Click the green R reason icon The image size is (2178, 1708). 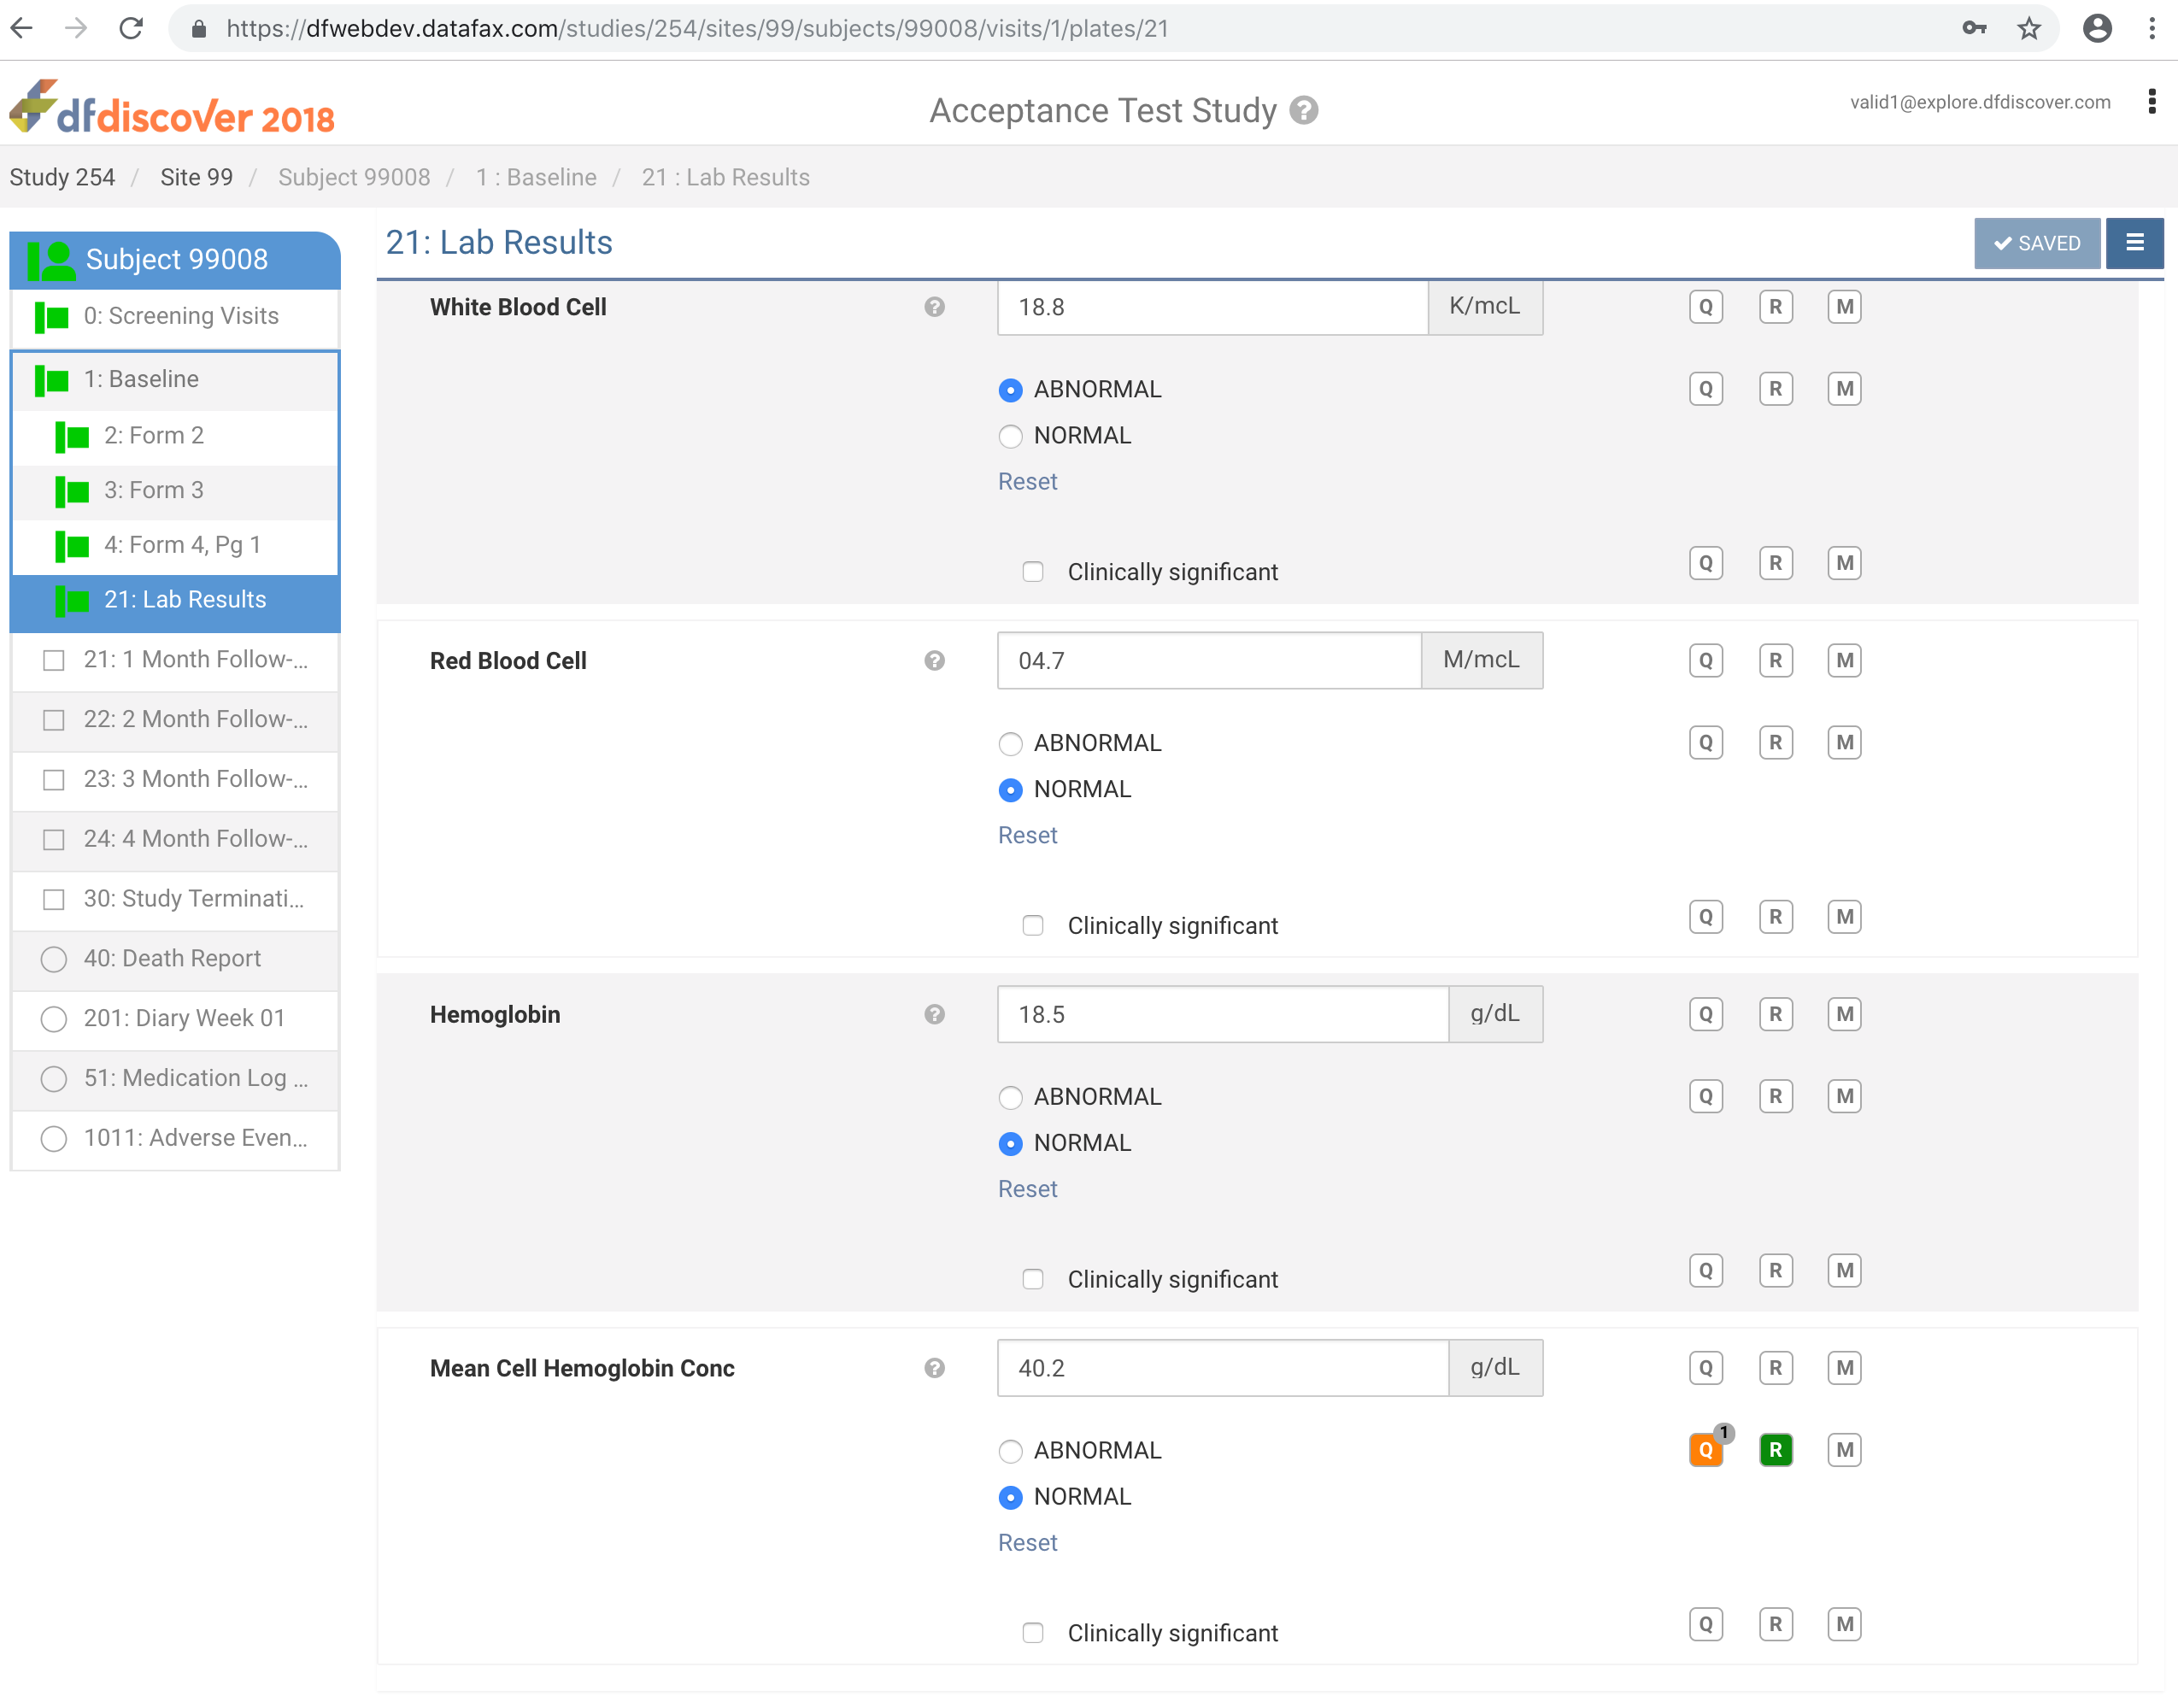(x=1775, y=1450)
